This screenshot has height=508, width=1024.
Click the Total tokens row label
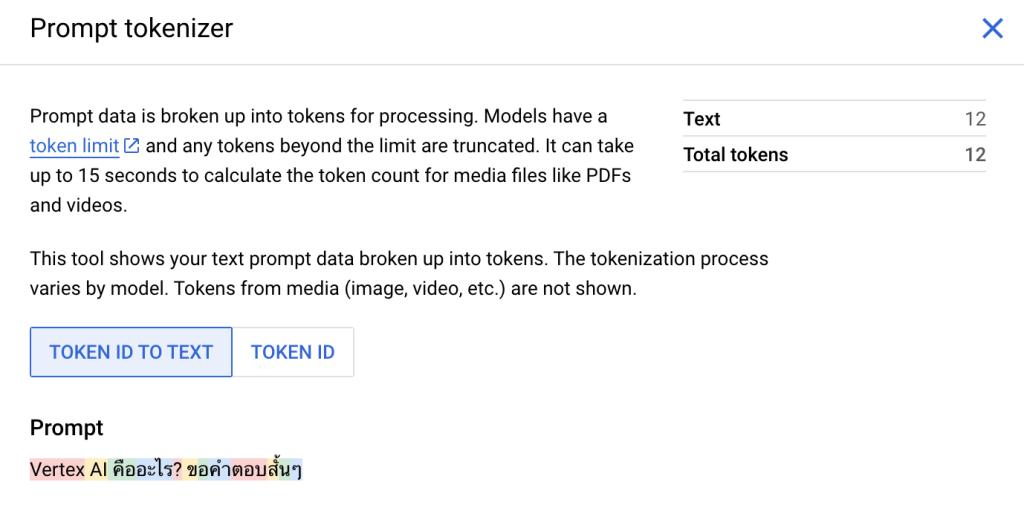click(x=736, y=155)
